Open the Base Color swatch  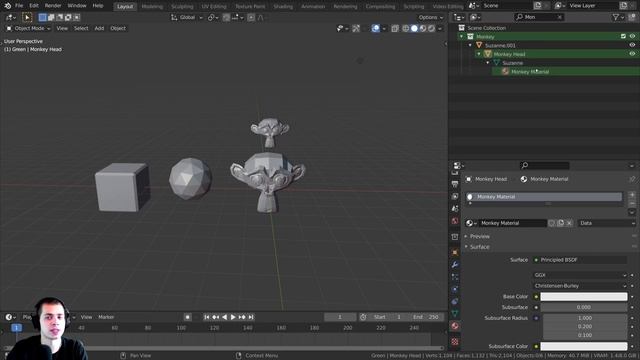pos(584,296)
